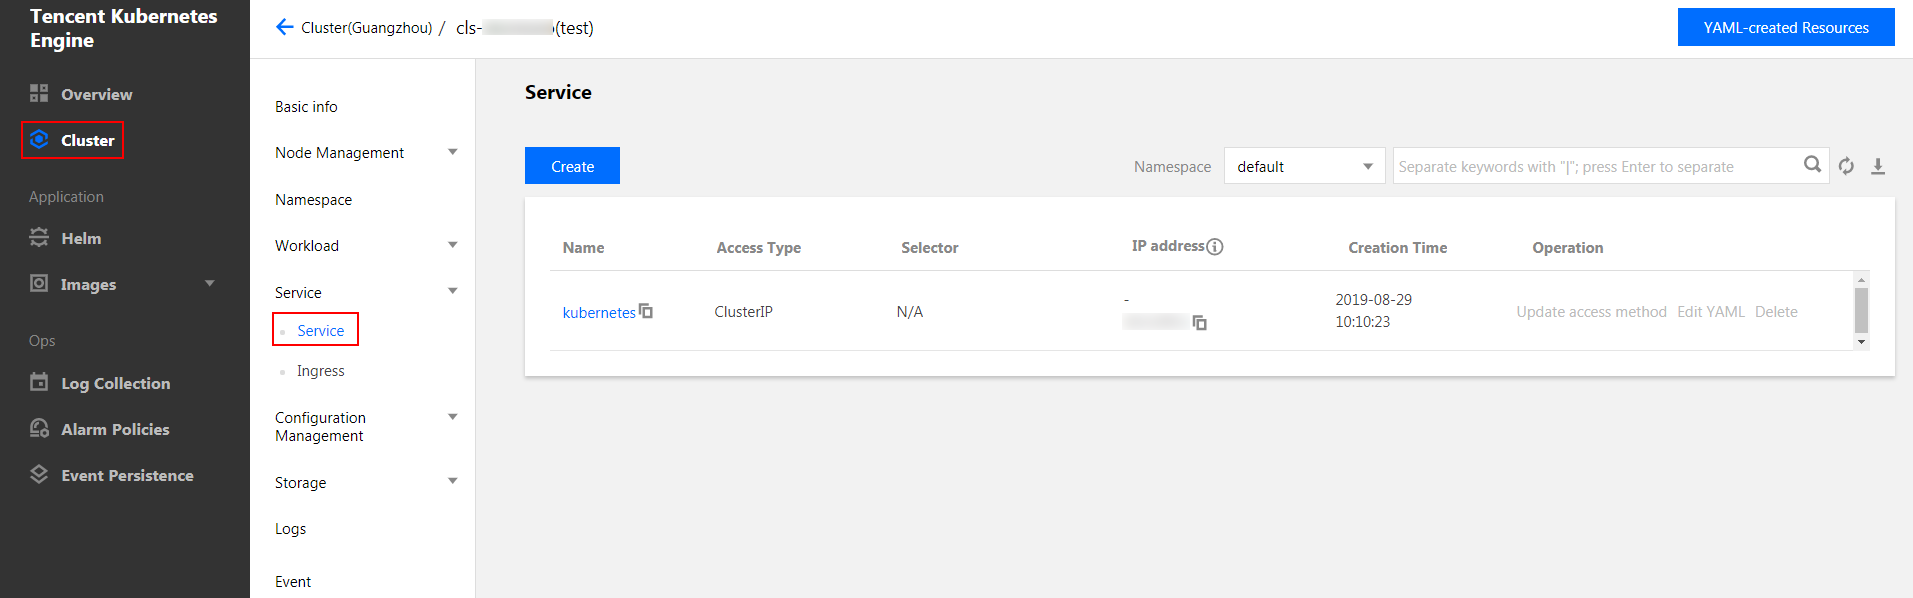This screenshot has width=1913, height=598.
Task: Expand the Workload section
Action: click(x=453, y=245)
